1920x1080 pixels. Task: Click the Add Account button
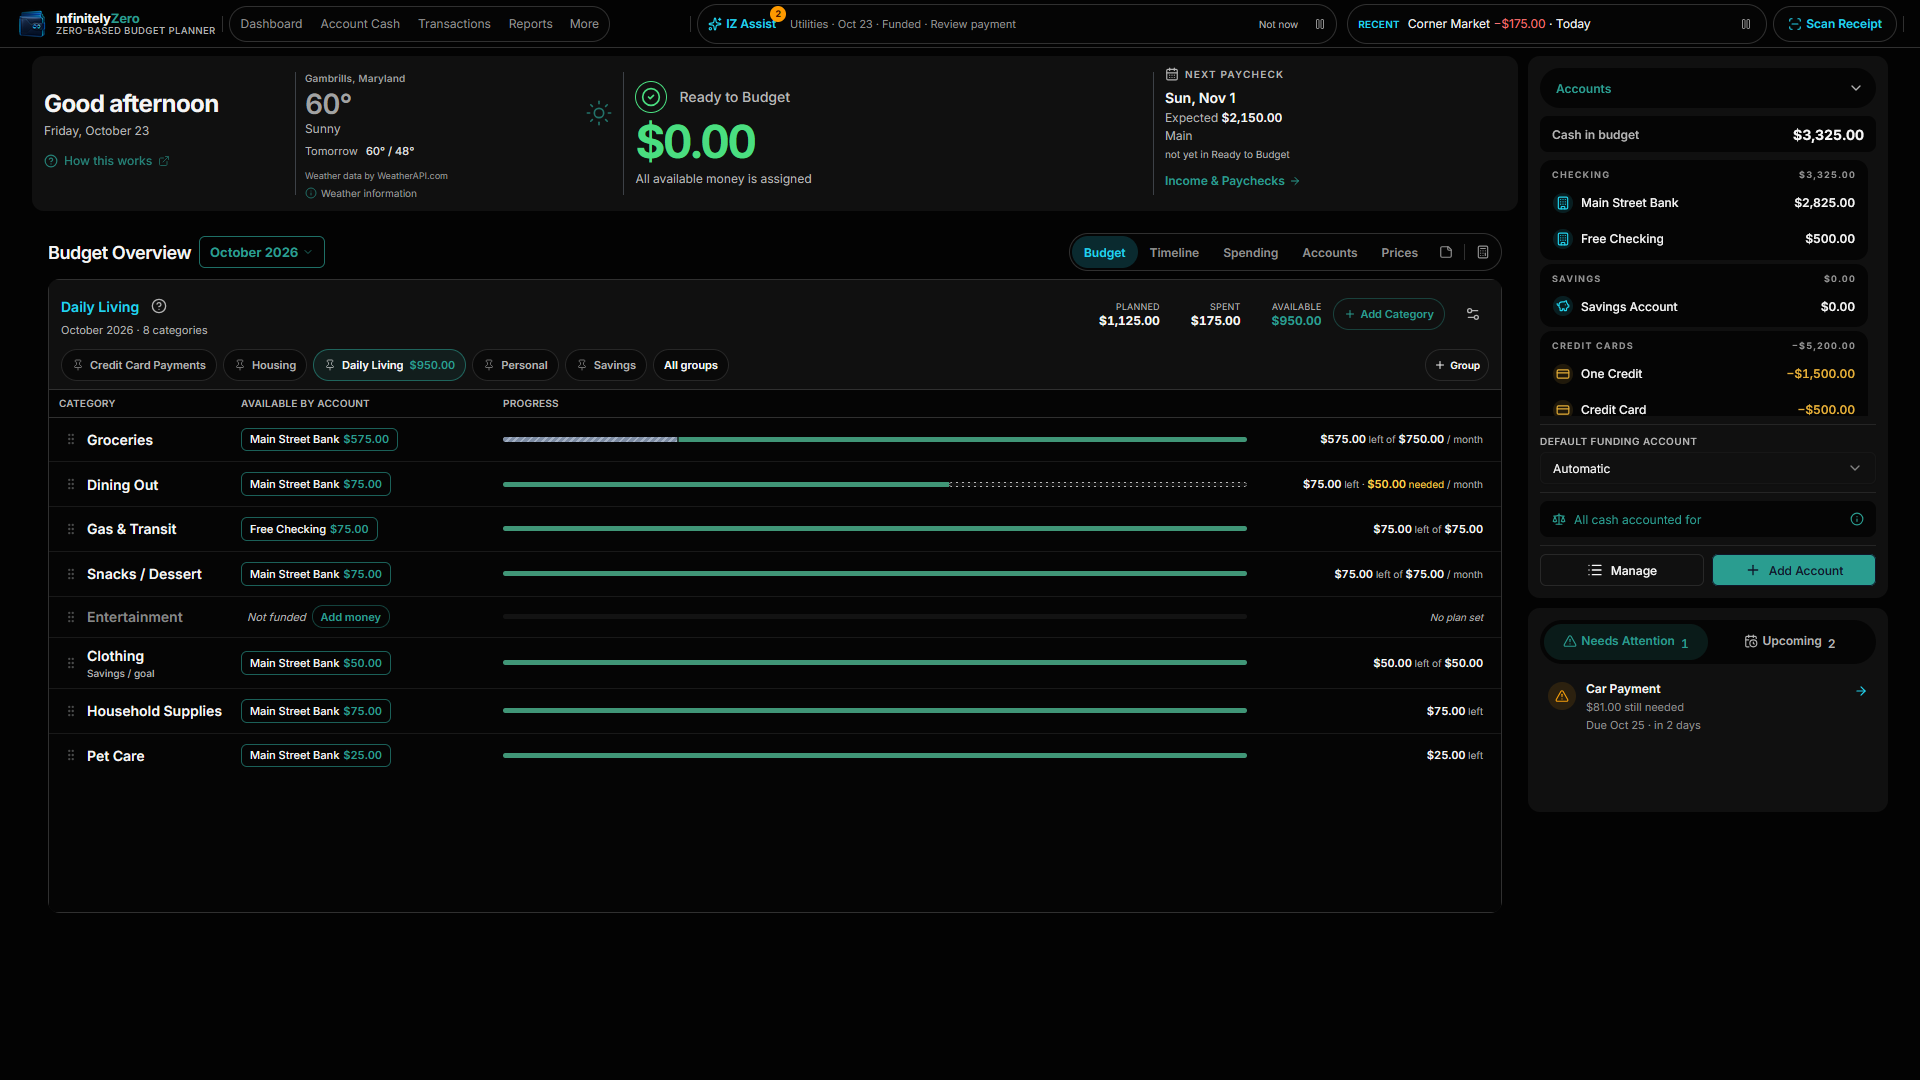pos(1794,570)
